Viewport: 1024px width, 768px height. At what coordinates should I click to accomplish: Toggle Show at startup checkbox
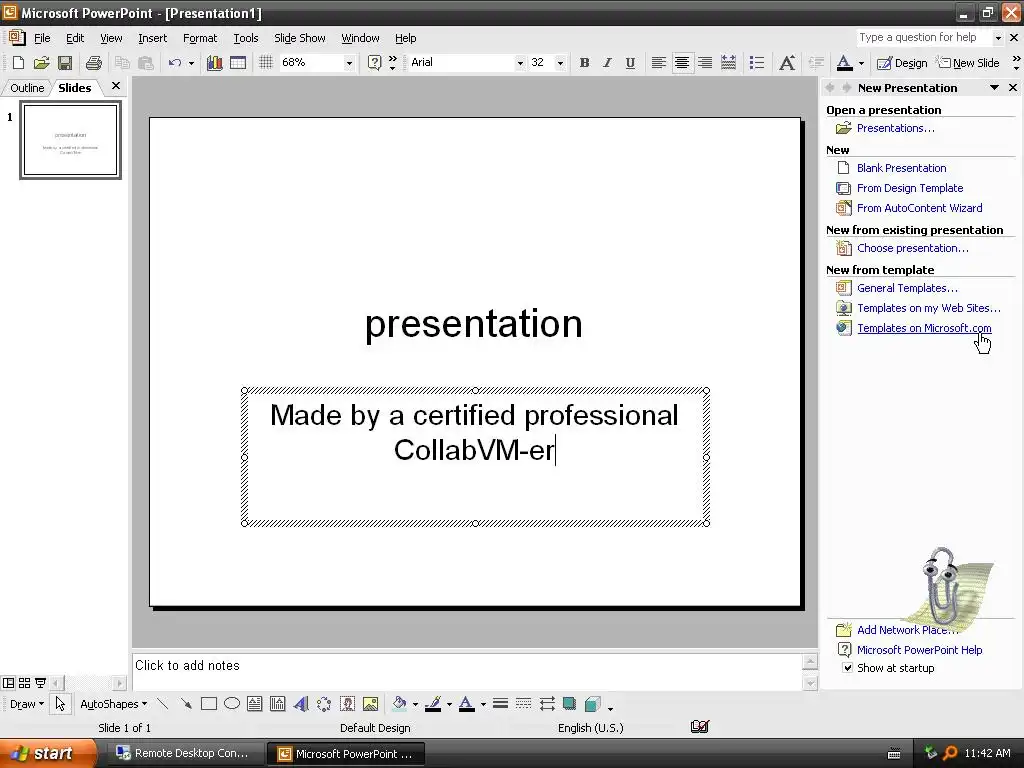[x=847, y=667]
